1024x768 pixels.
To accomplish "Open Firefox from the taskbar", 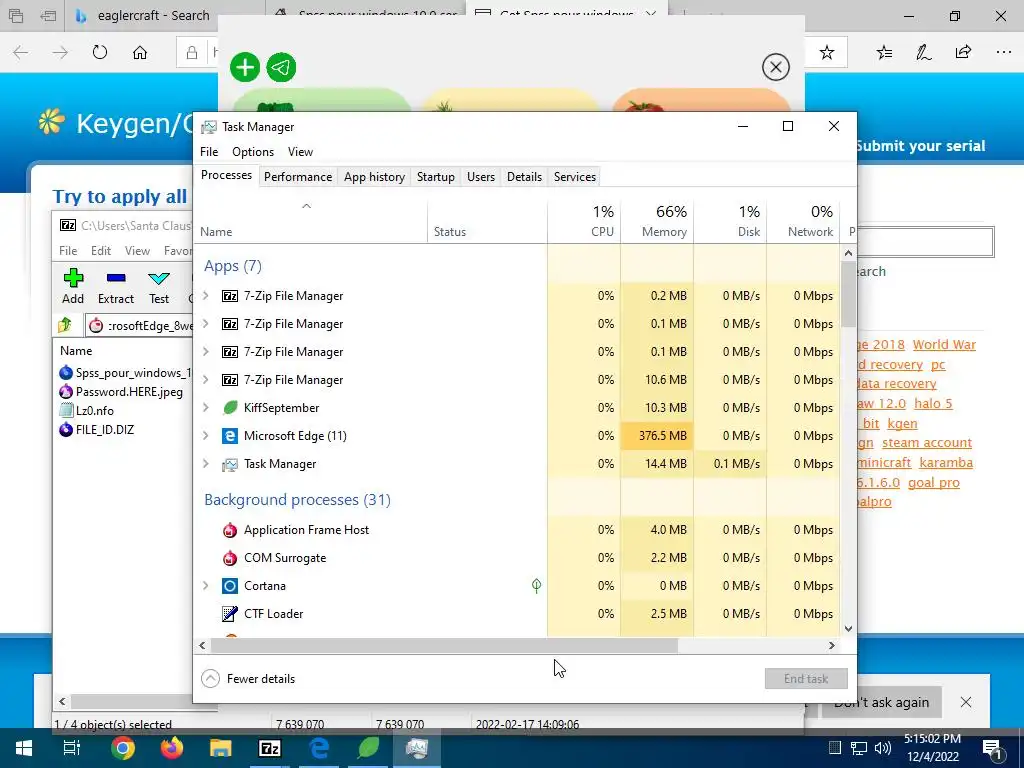I will click(172, 748).
